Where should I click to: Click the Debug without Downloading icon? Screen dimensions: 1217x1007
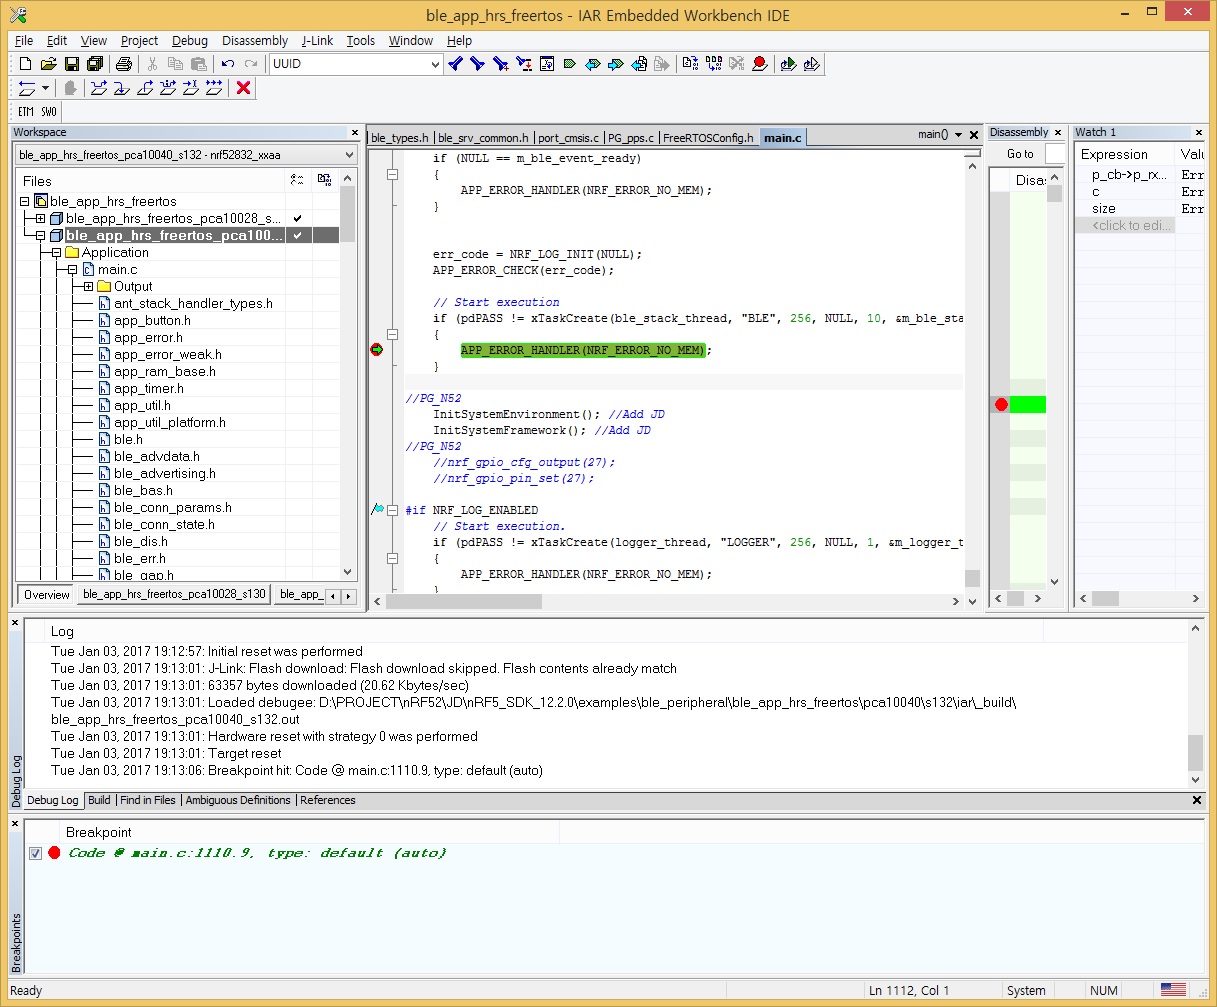pyautogui.click(x=811, y=64)
